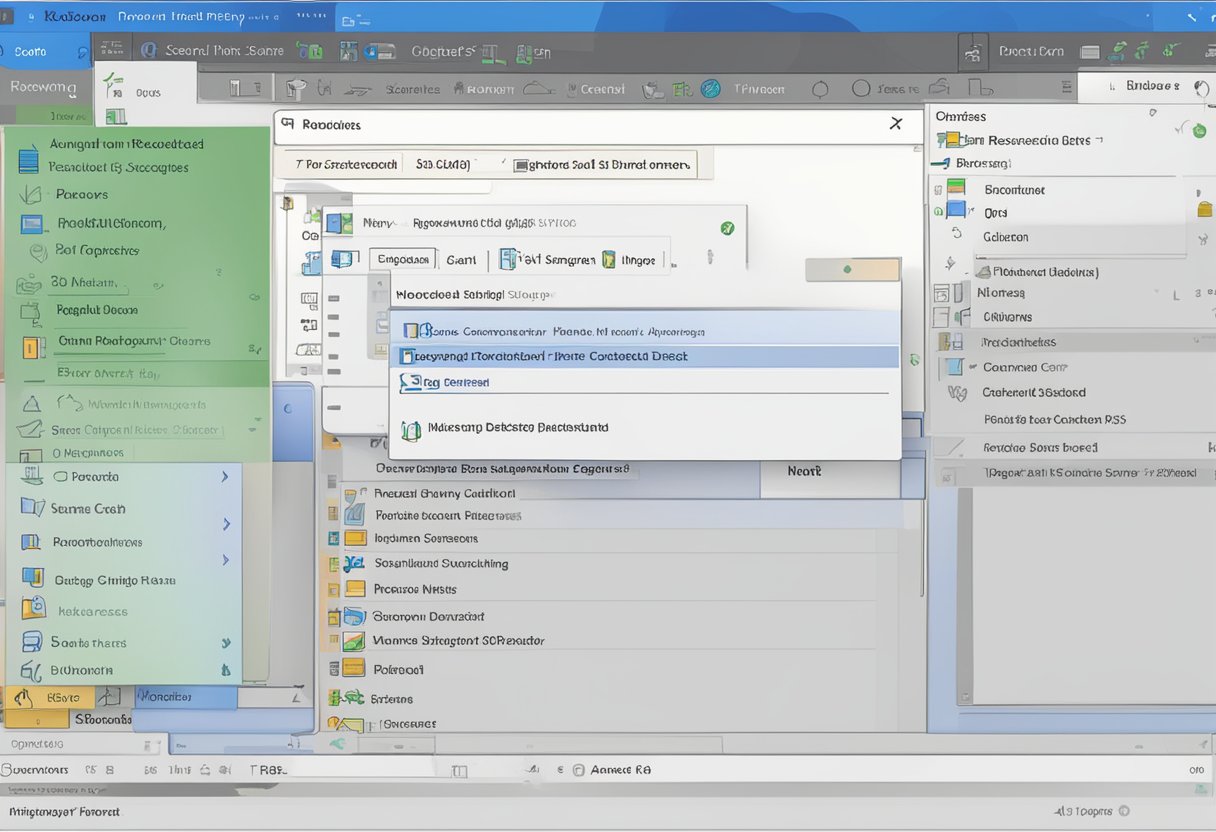Toggle the small checkbox left of Iogdmen Scenseocrs
Screen dimensions: 1216x832
[334, 538]
